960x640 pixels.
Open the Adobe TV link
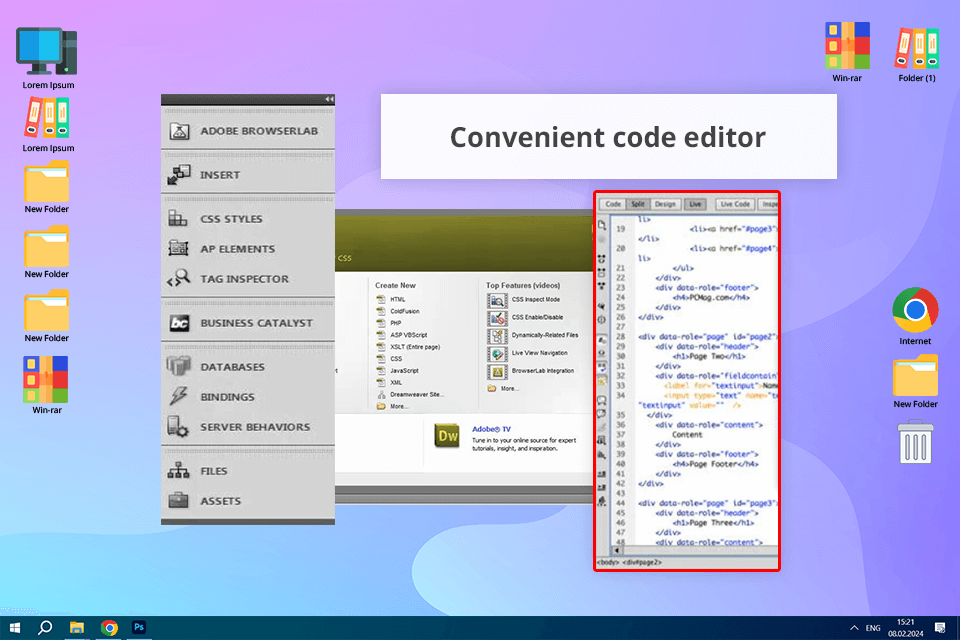pos(491,429)
